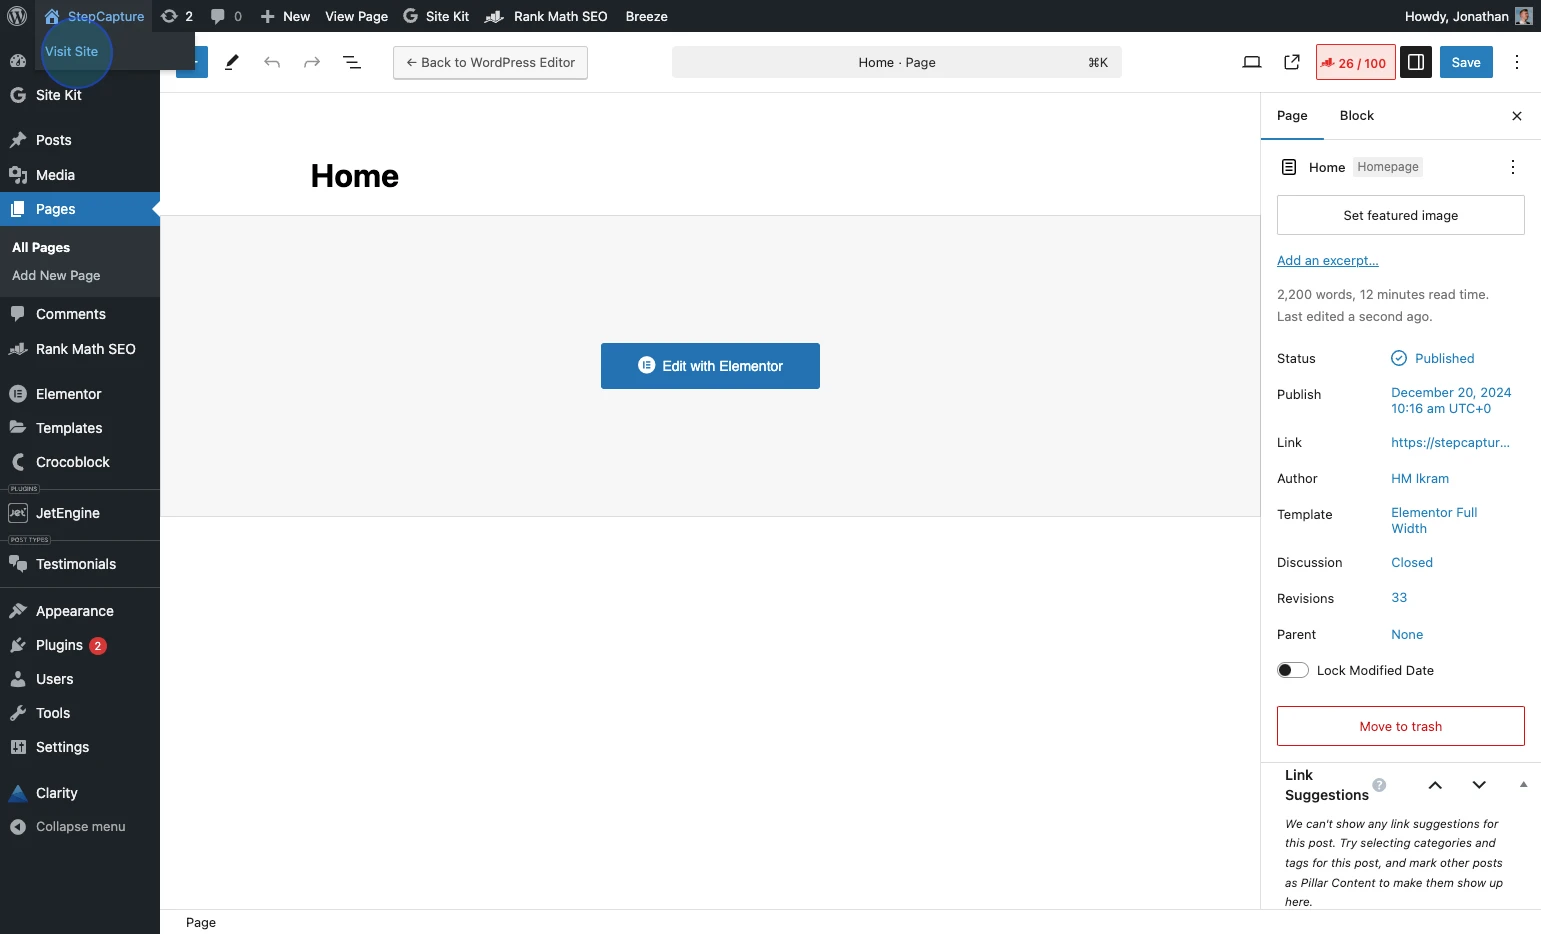Open Elementor in admin sidebar
Viewport: 1541px width, 934px height.
coord(80,394)
